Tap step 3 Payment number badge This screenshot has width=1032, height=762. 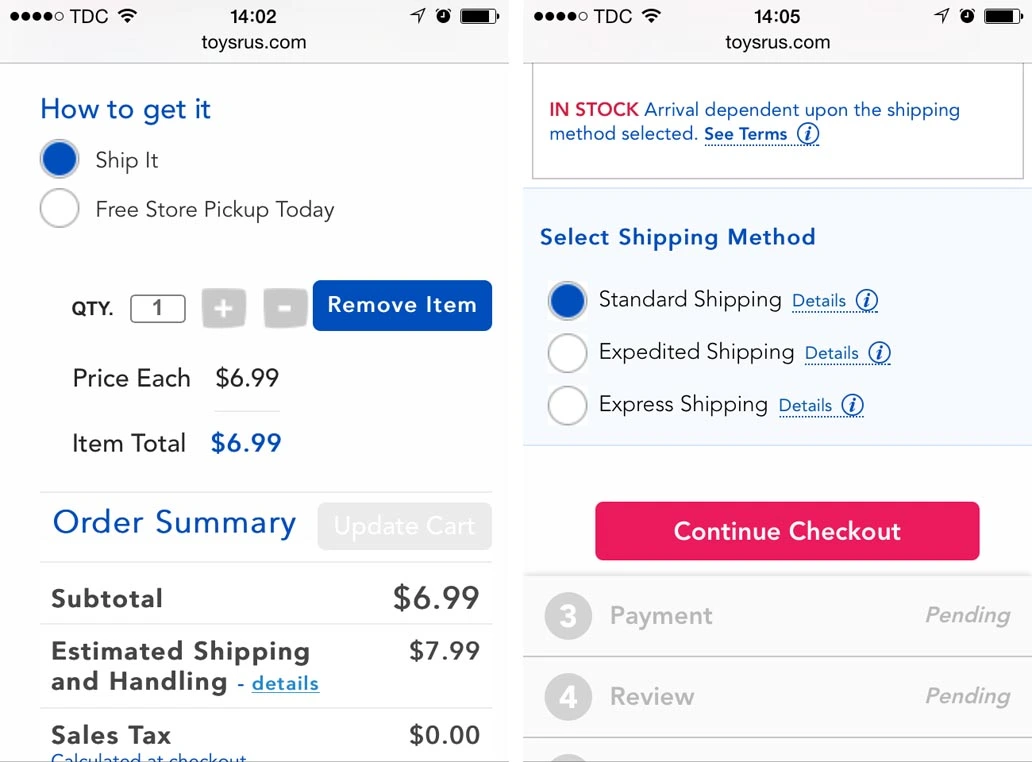tap(568, 616)
